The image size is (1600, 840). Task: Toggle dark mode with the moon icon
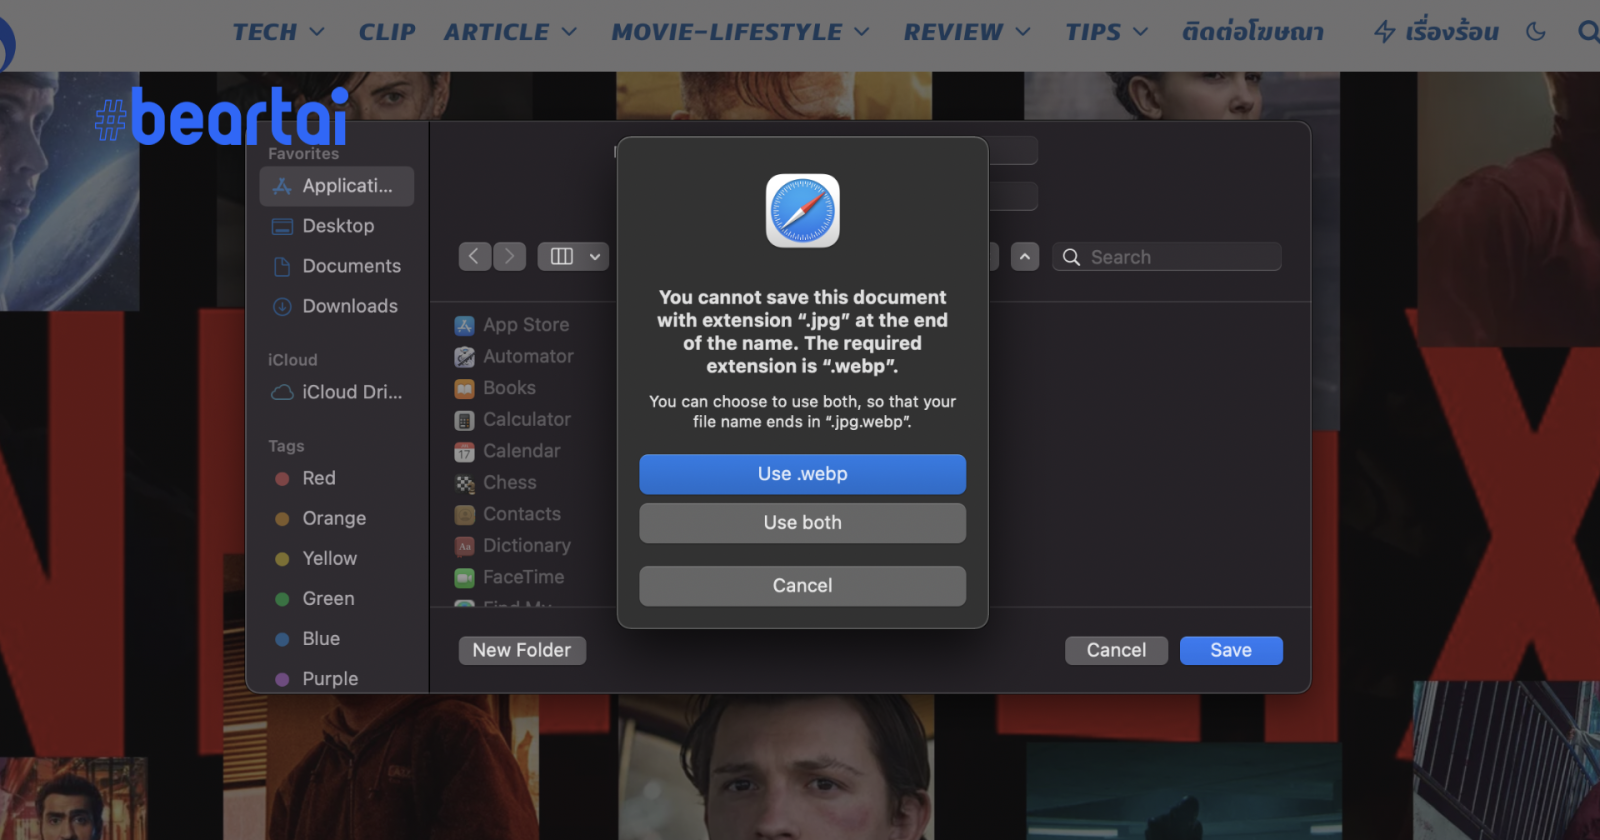pos(1536,32)
